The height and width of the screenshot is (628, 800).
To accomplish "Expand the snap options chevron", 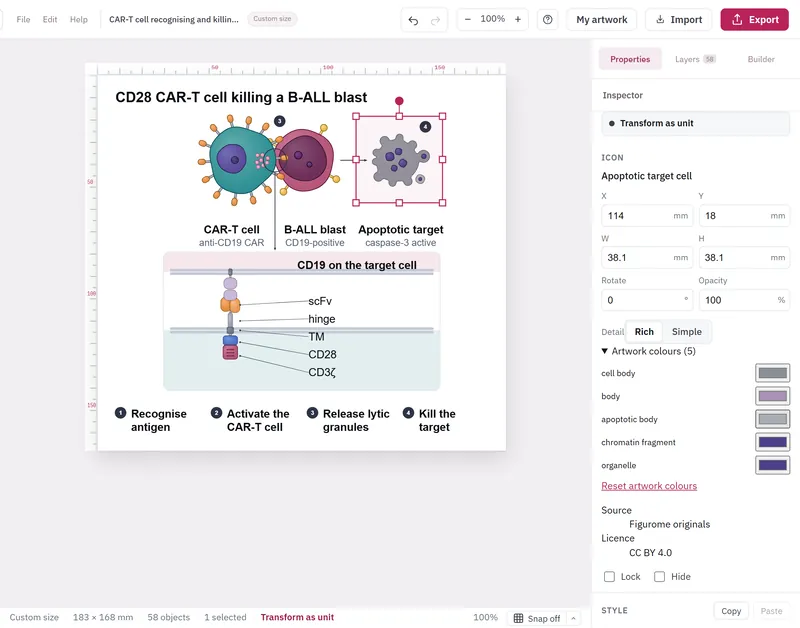I will point(573,618).
